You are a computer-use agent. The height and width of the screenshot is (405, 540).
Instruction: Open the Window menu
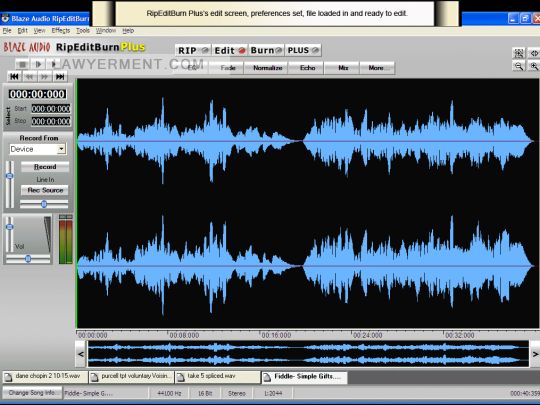tap(105, 31)
